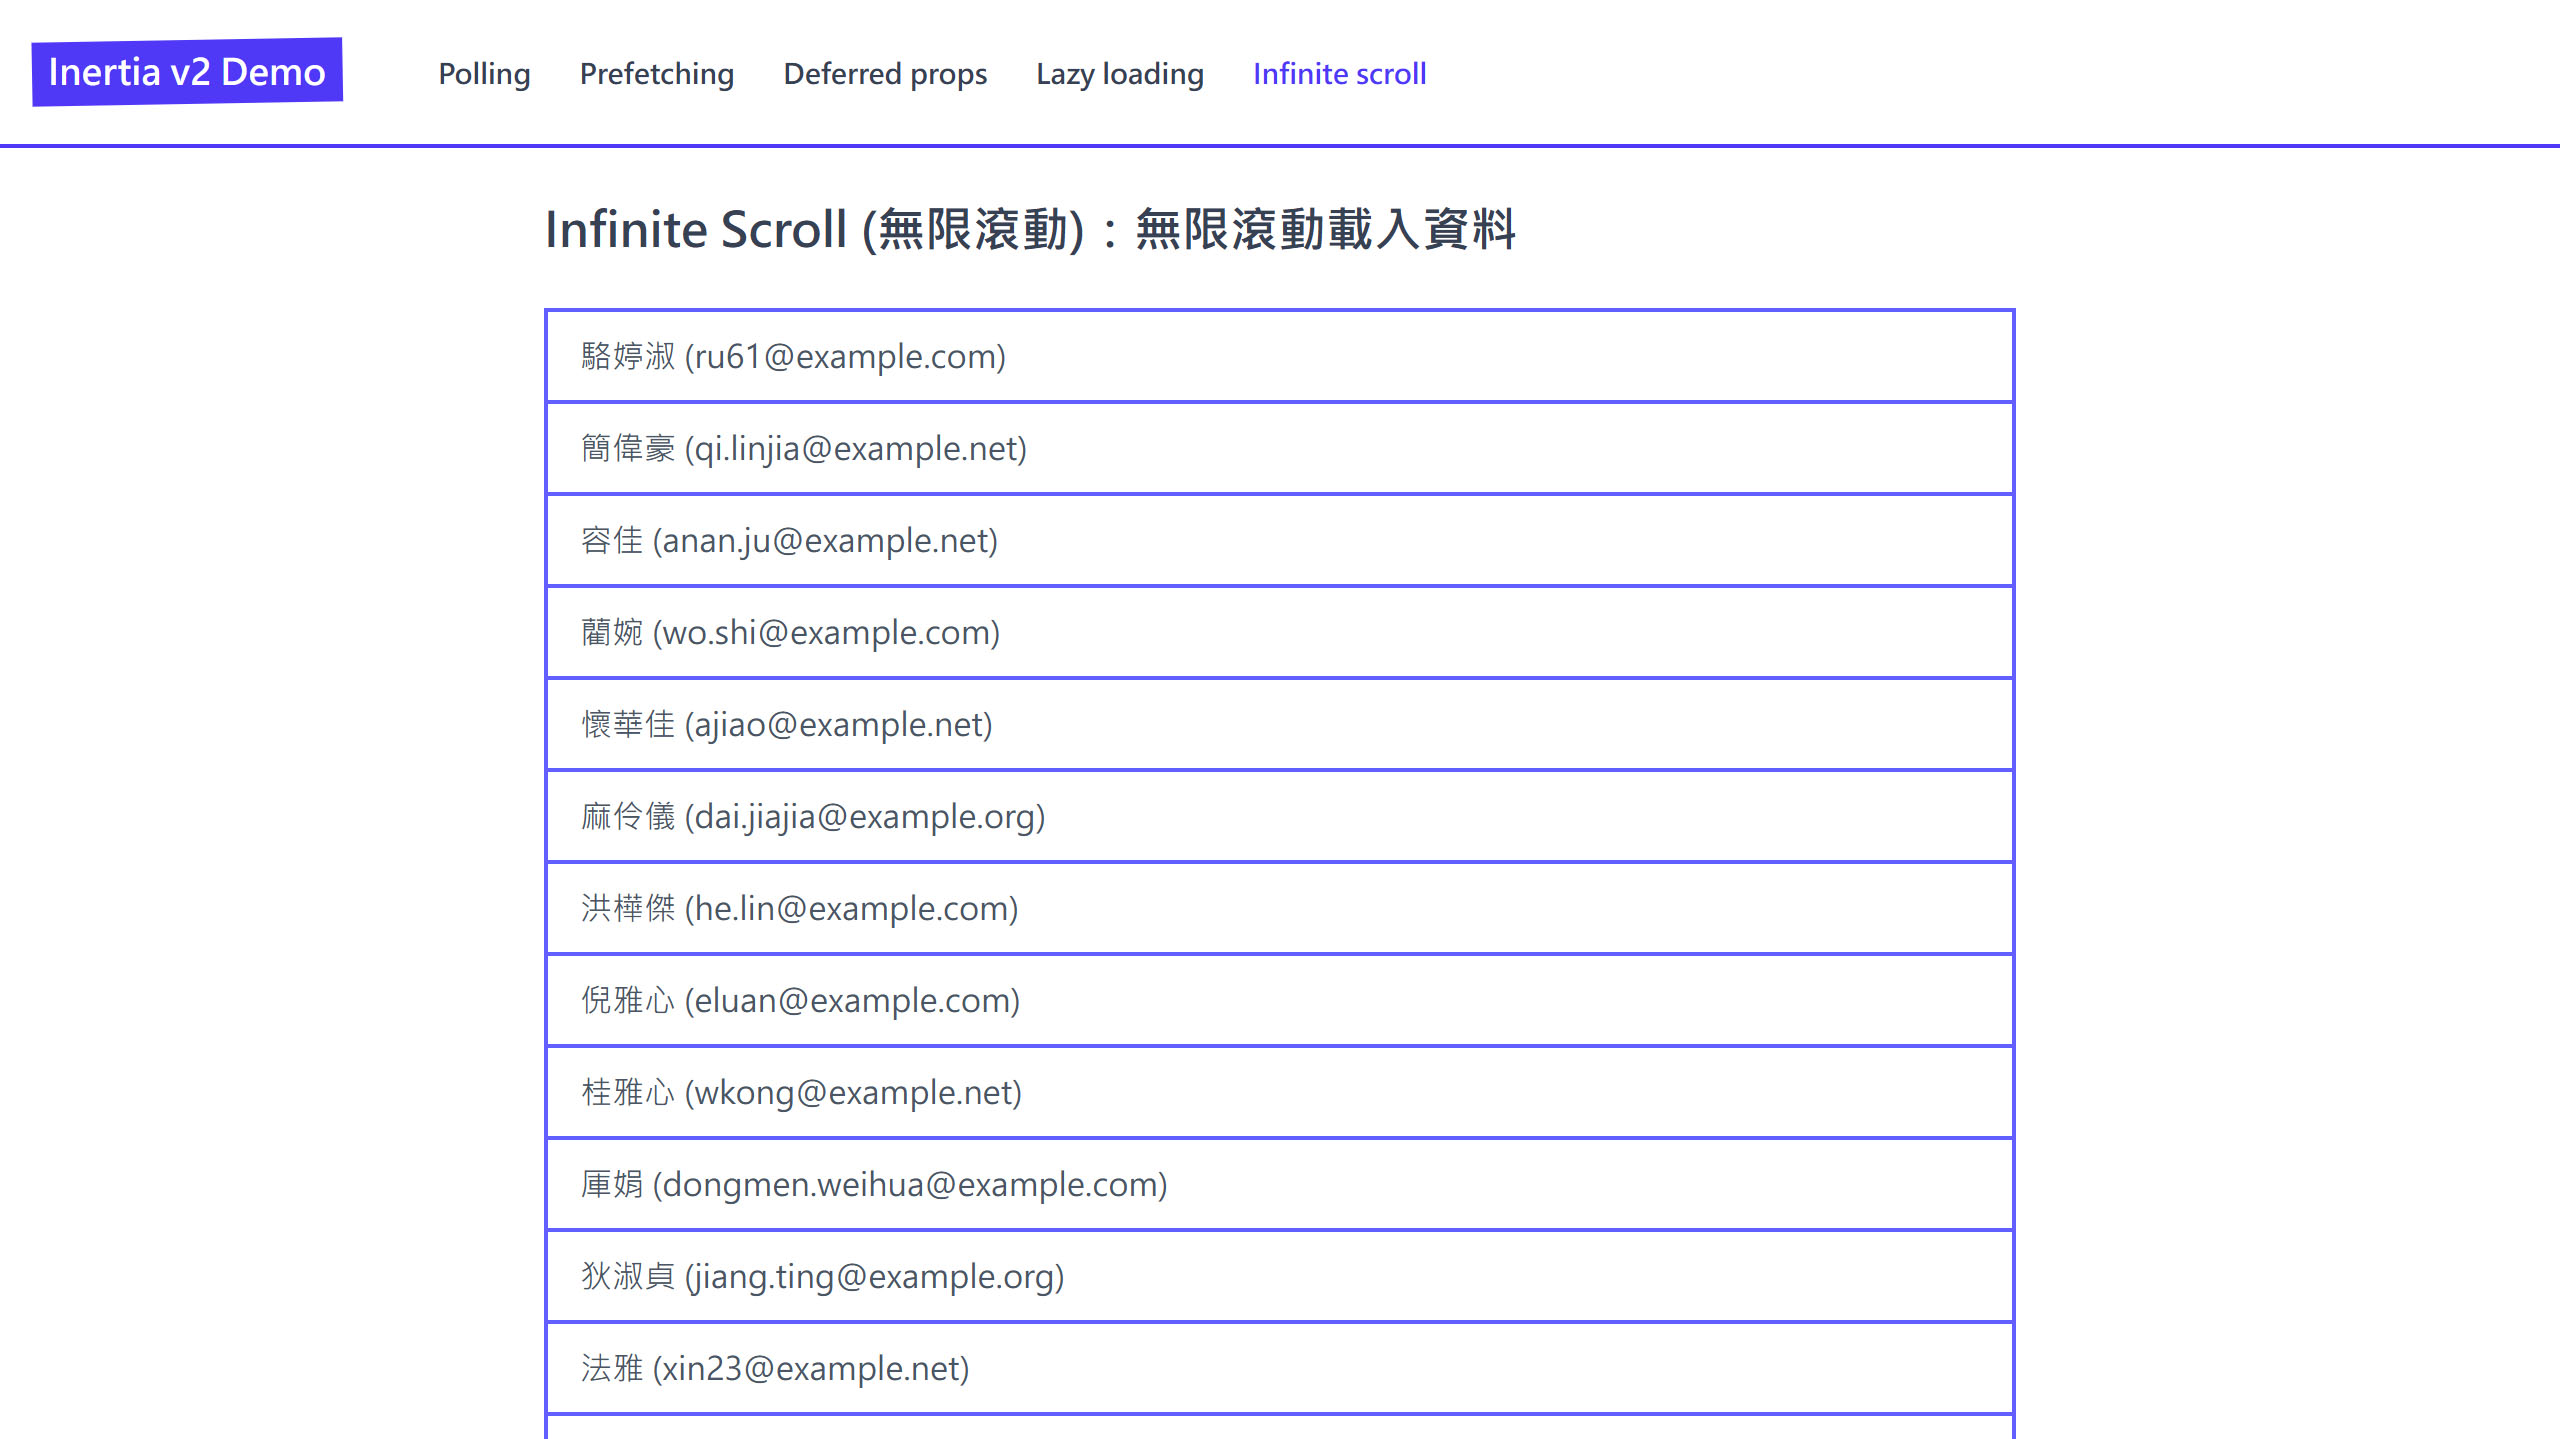Image resolution: width=2560 pixels, height=1439 pixels.
Task: Navigate to the Prefetching demo
Action: tap(656, 74)
